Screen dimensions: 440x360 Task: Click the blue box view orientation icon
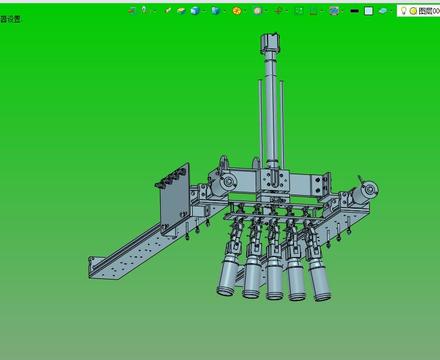tap(216, 11)
